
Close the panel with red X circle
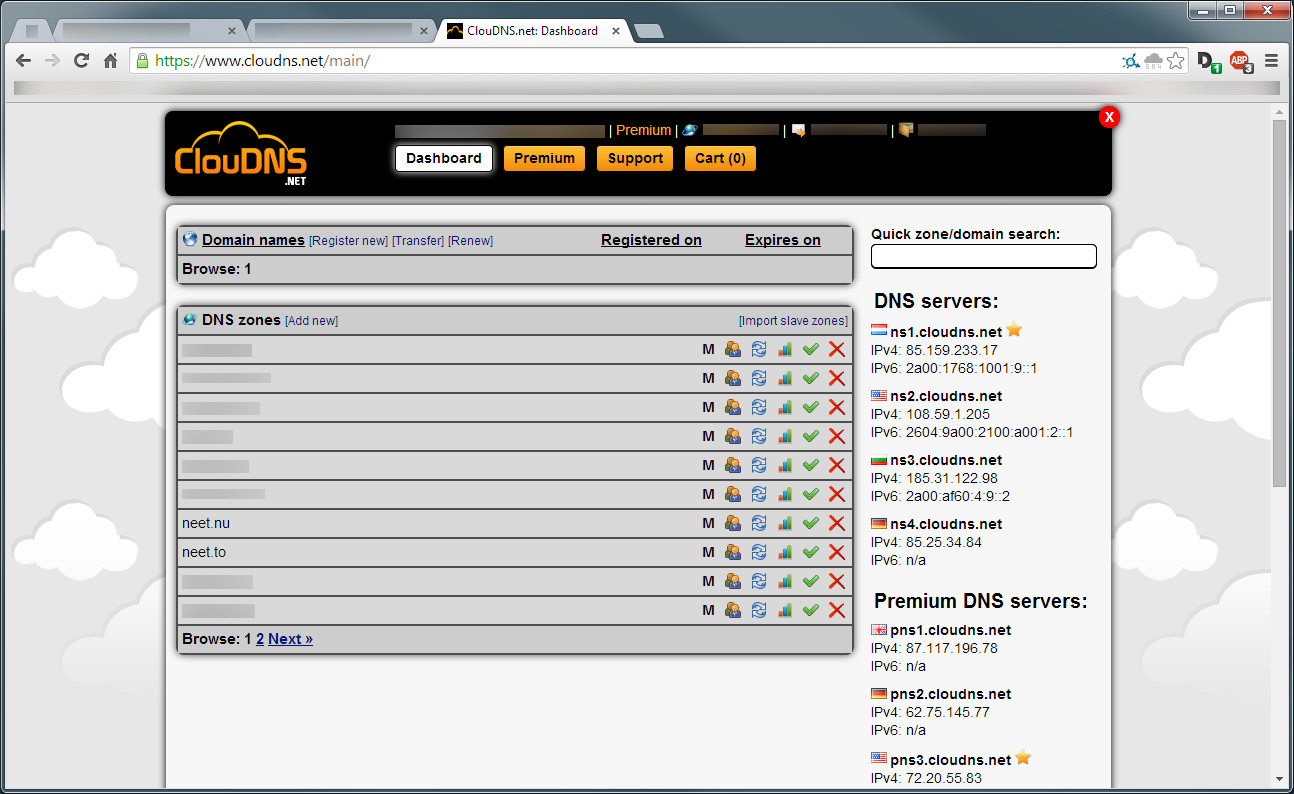pos(1108,117)
